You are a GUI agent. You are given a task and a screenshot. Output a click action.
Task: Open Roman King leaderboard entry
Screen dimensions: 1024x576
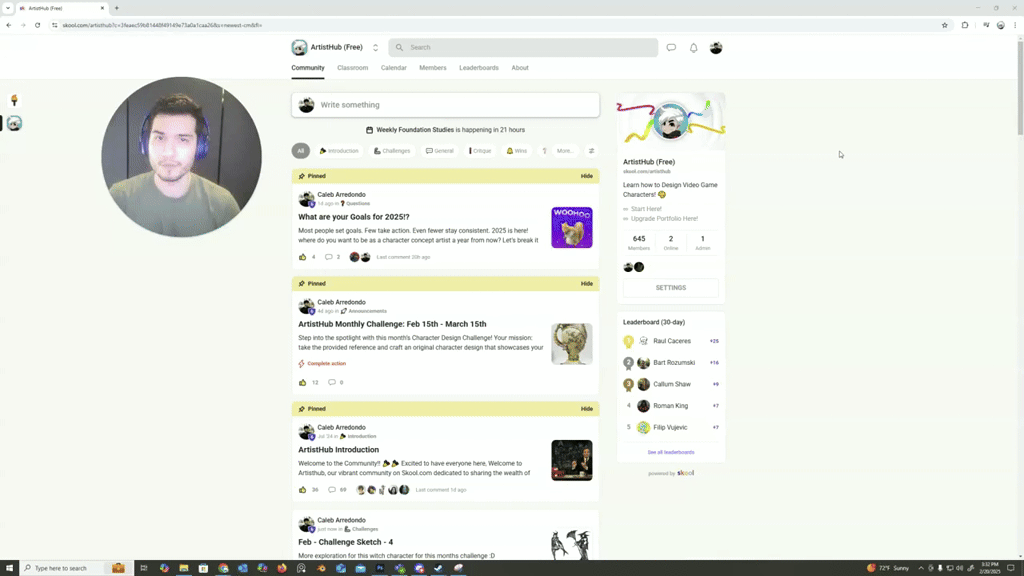point(671,406)
